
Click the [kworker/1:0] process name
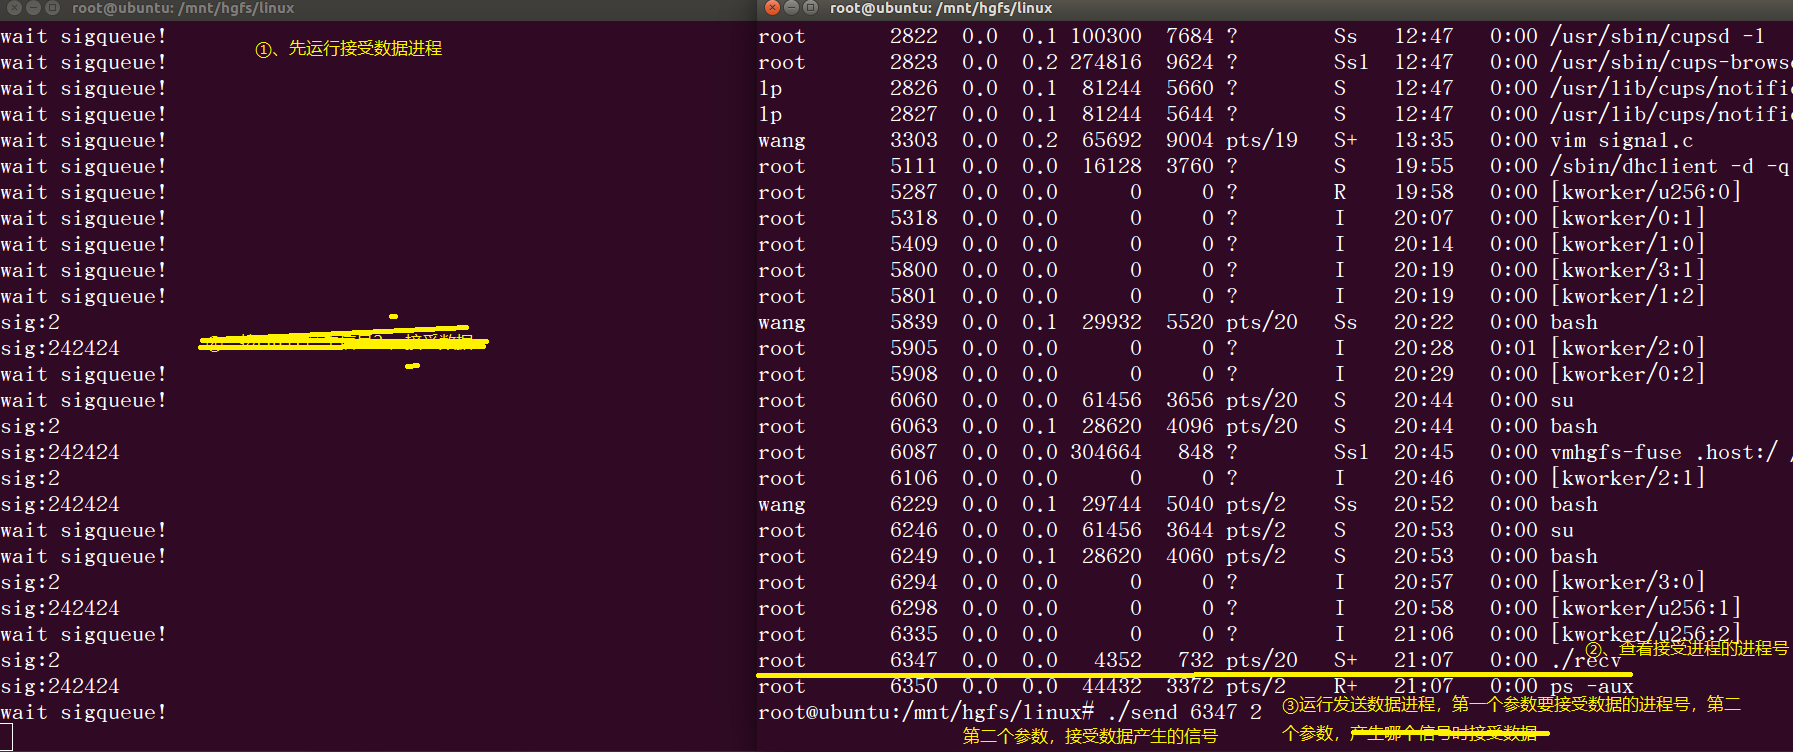[1628, 244]
